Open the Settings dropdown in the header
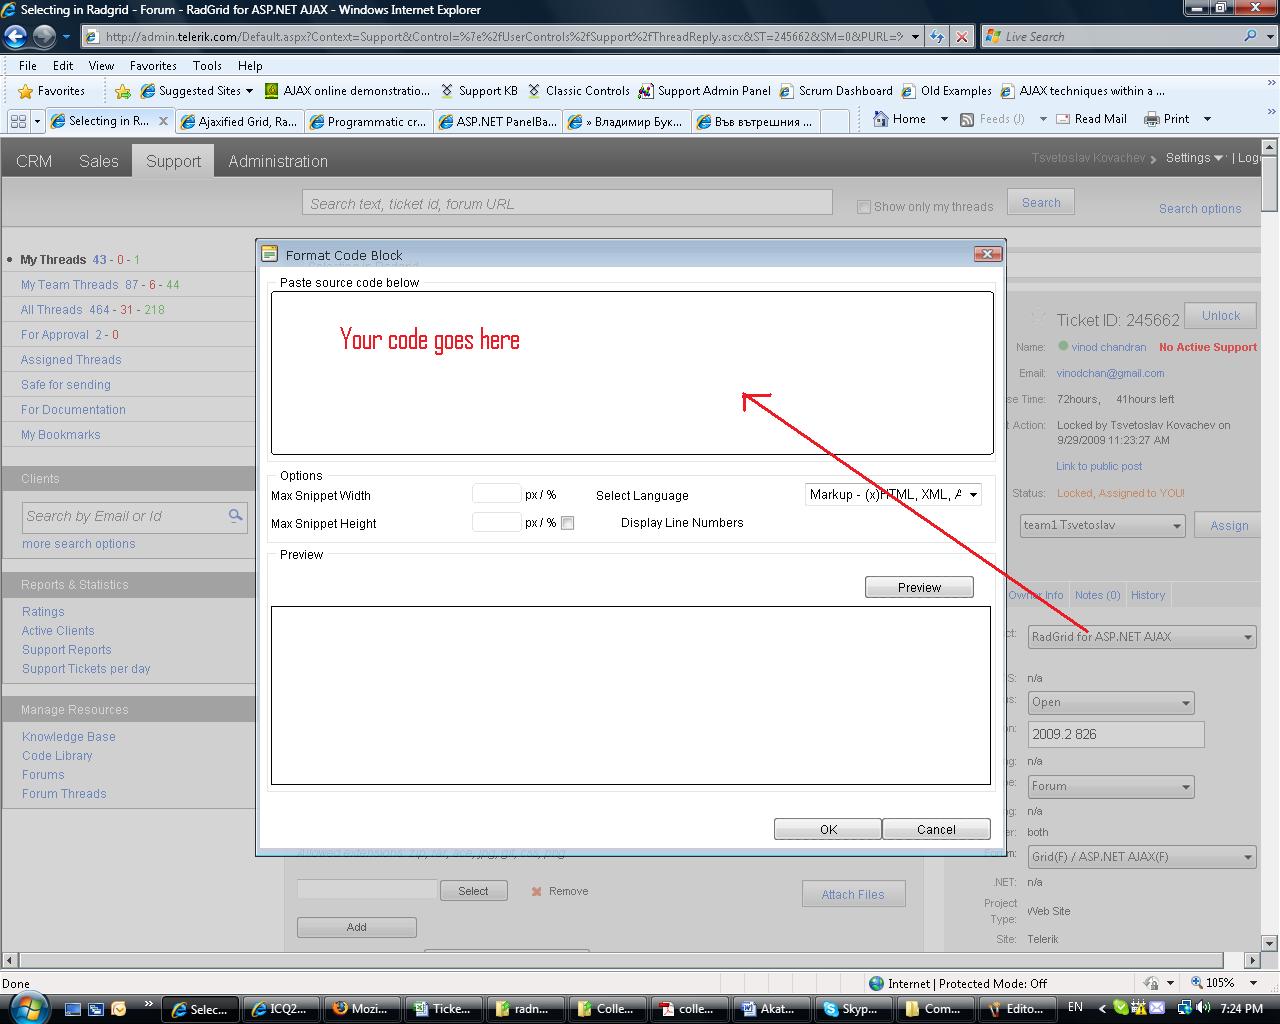Screen dimensions: 1280x1024 [x=1194, y=158]
